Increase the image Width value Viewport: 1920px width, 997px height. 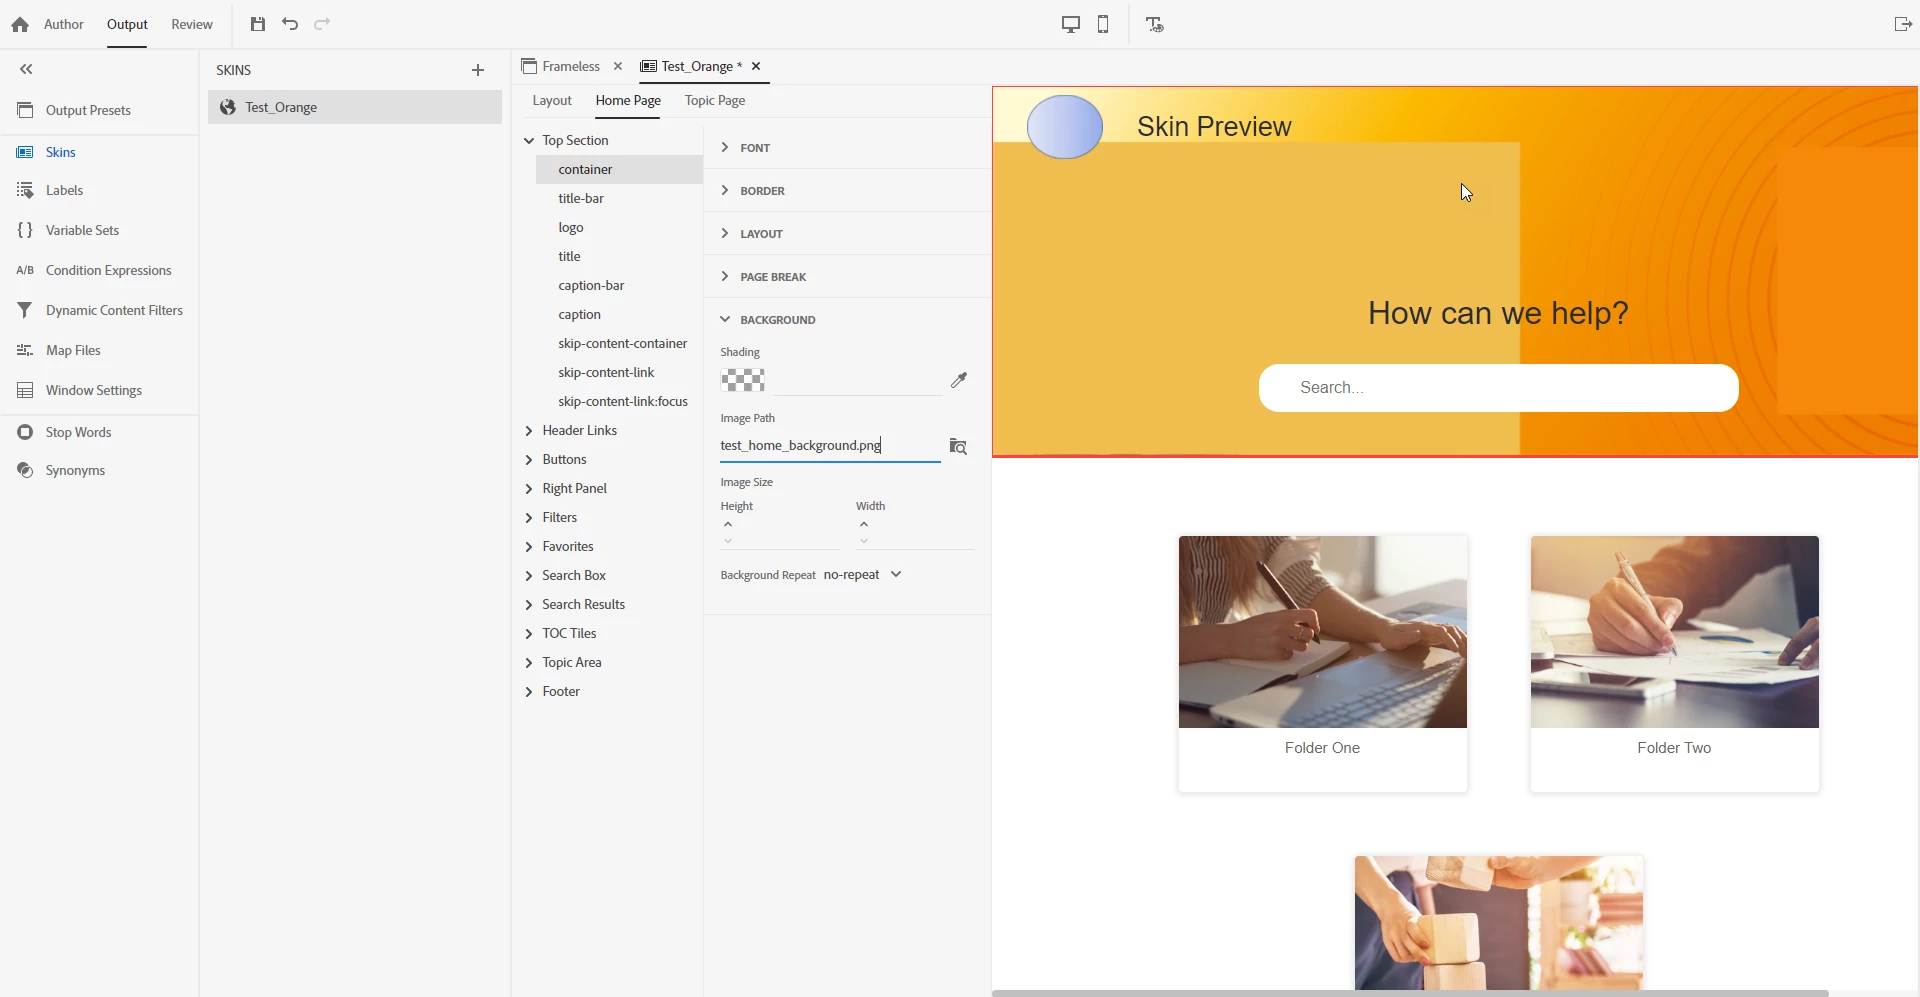(x=864, y=524)
